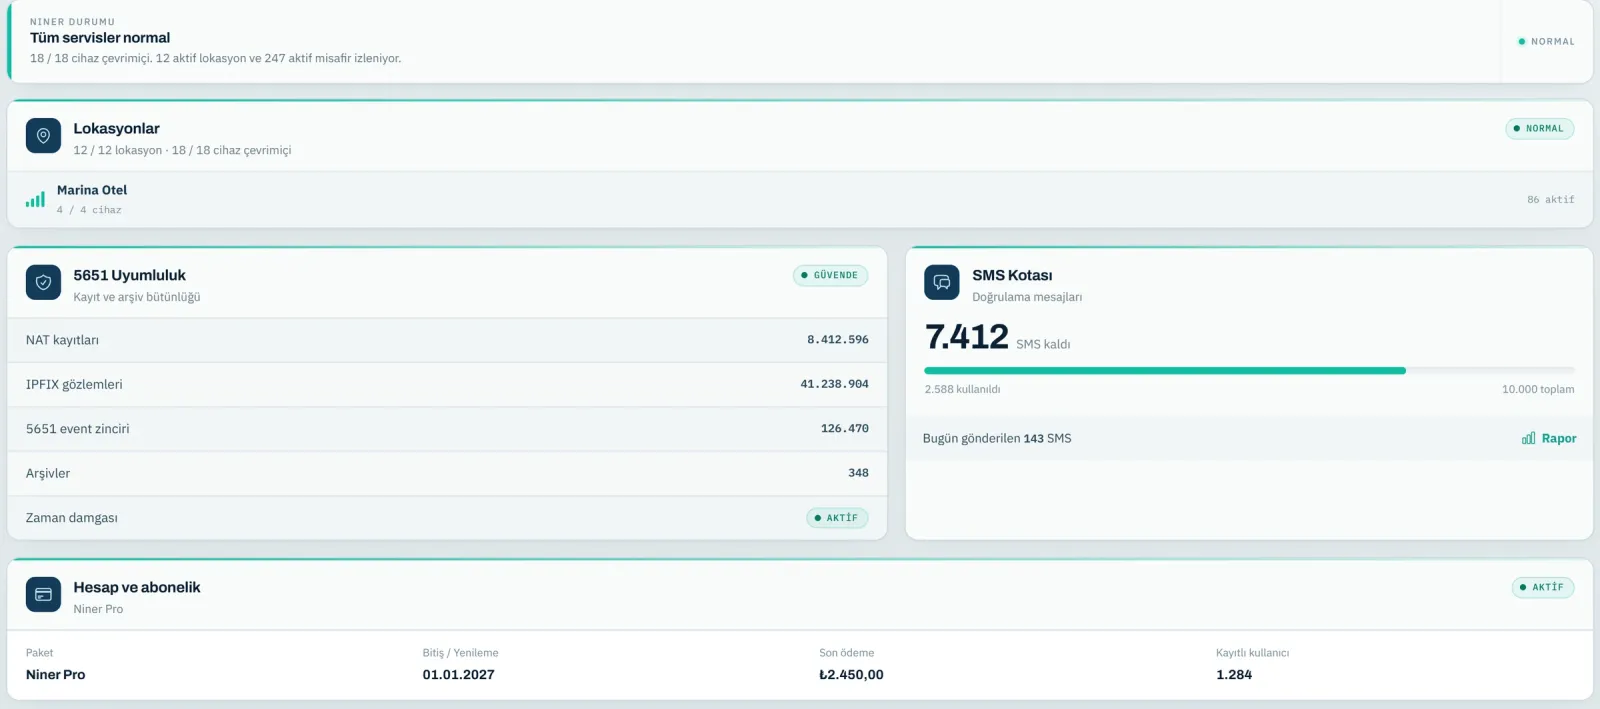The image size is (1600, 709).
Task: Click the "86 aktif" count
Action: [1551, 200]
